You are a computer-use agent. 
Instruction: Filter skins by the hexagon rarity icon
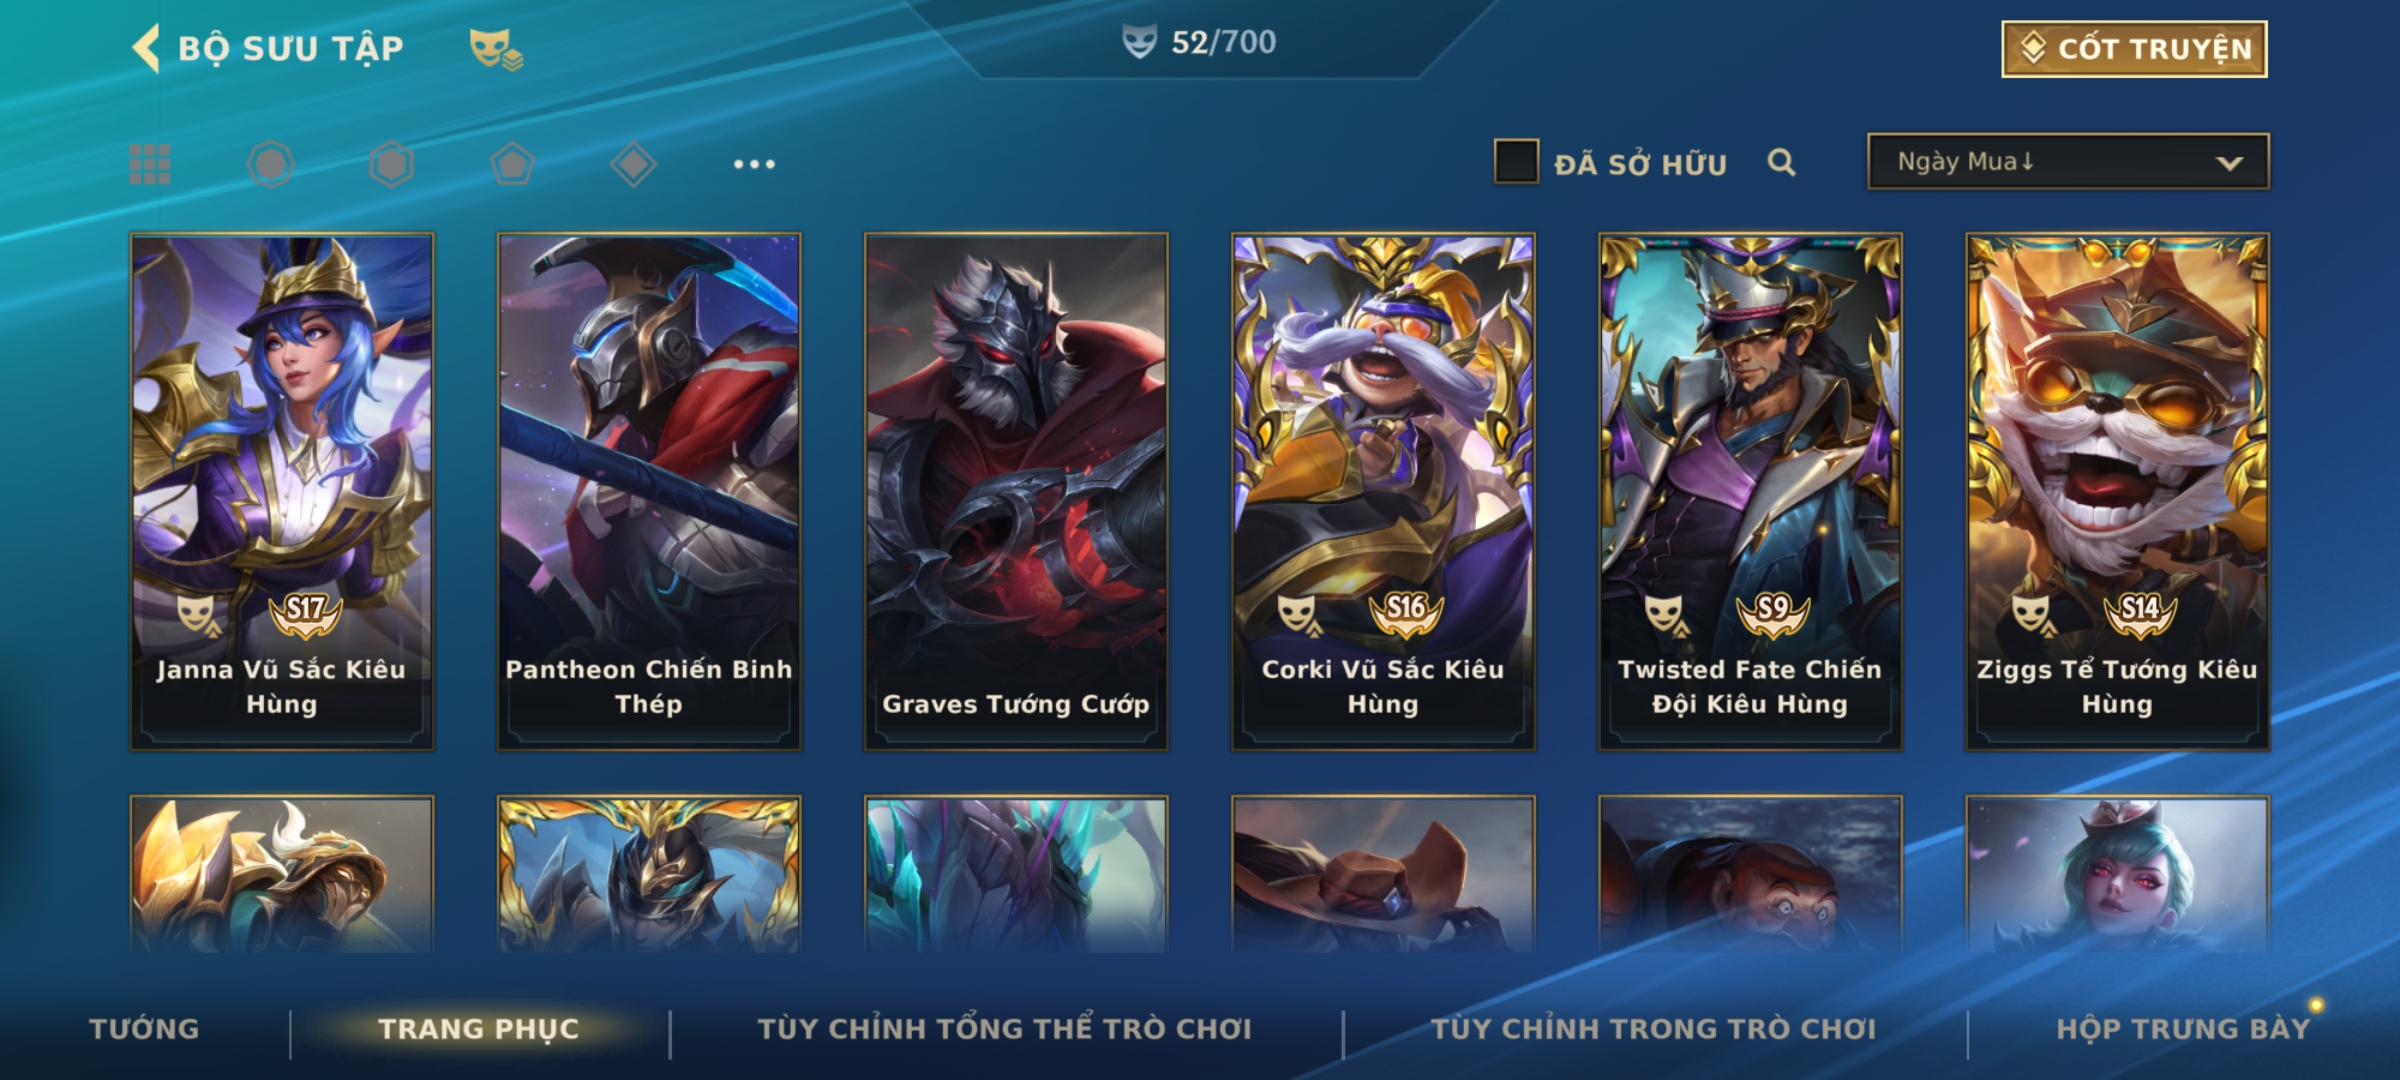pos(391,164)
